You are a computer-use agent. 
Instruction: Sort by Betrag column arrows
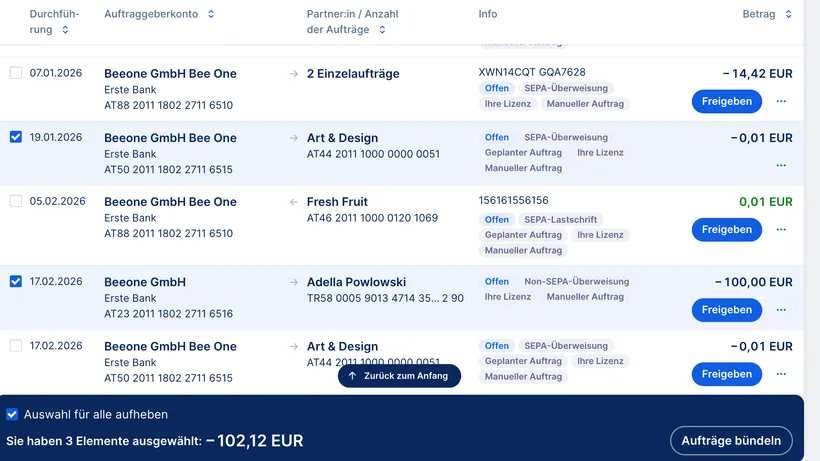tap(788, 15)
